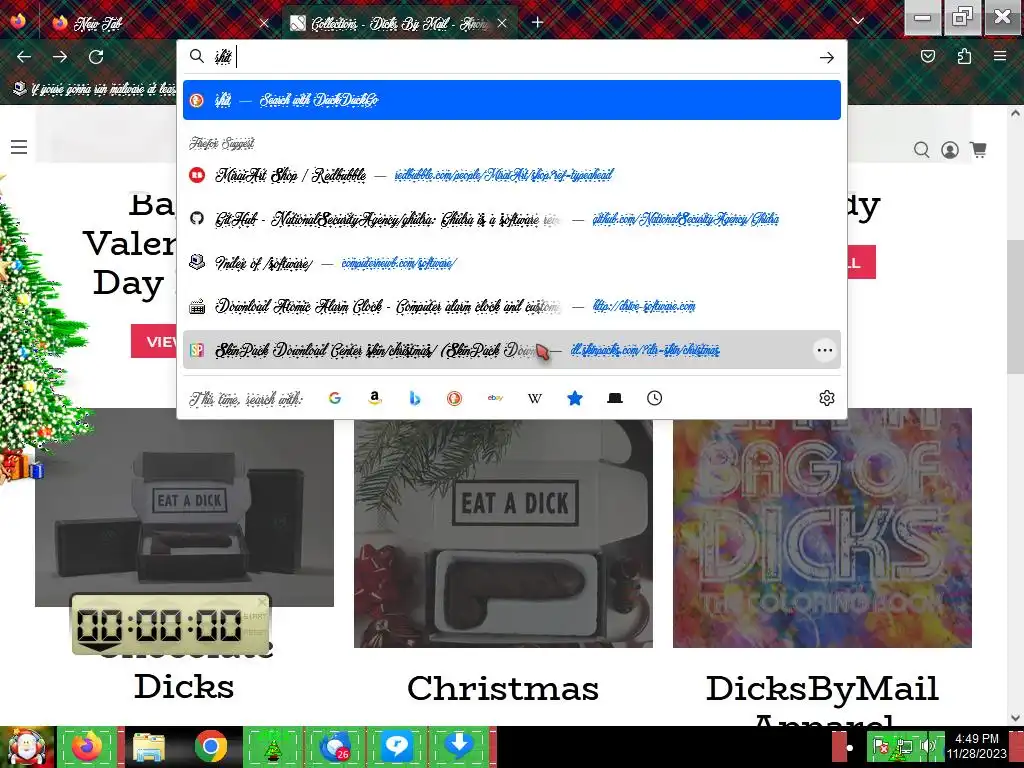Open the Bag of Dicks coloring book thumbnail
The height and width of the screenshot is (768, 1024).
[822, 528]
